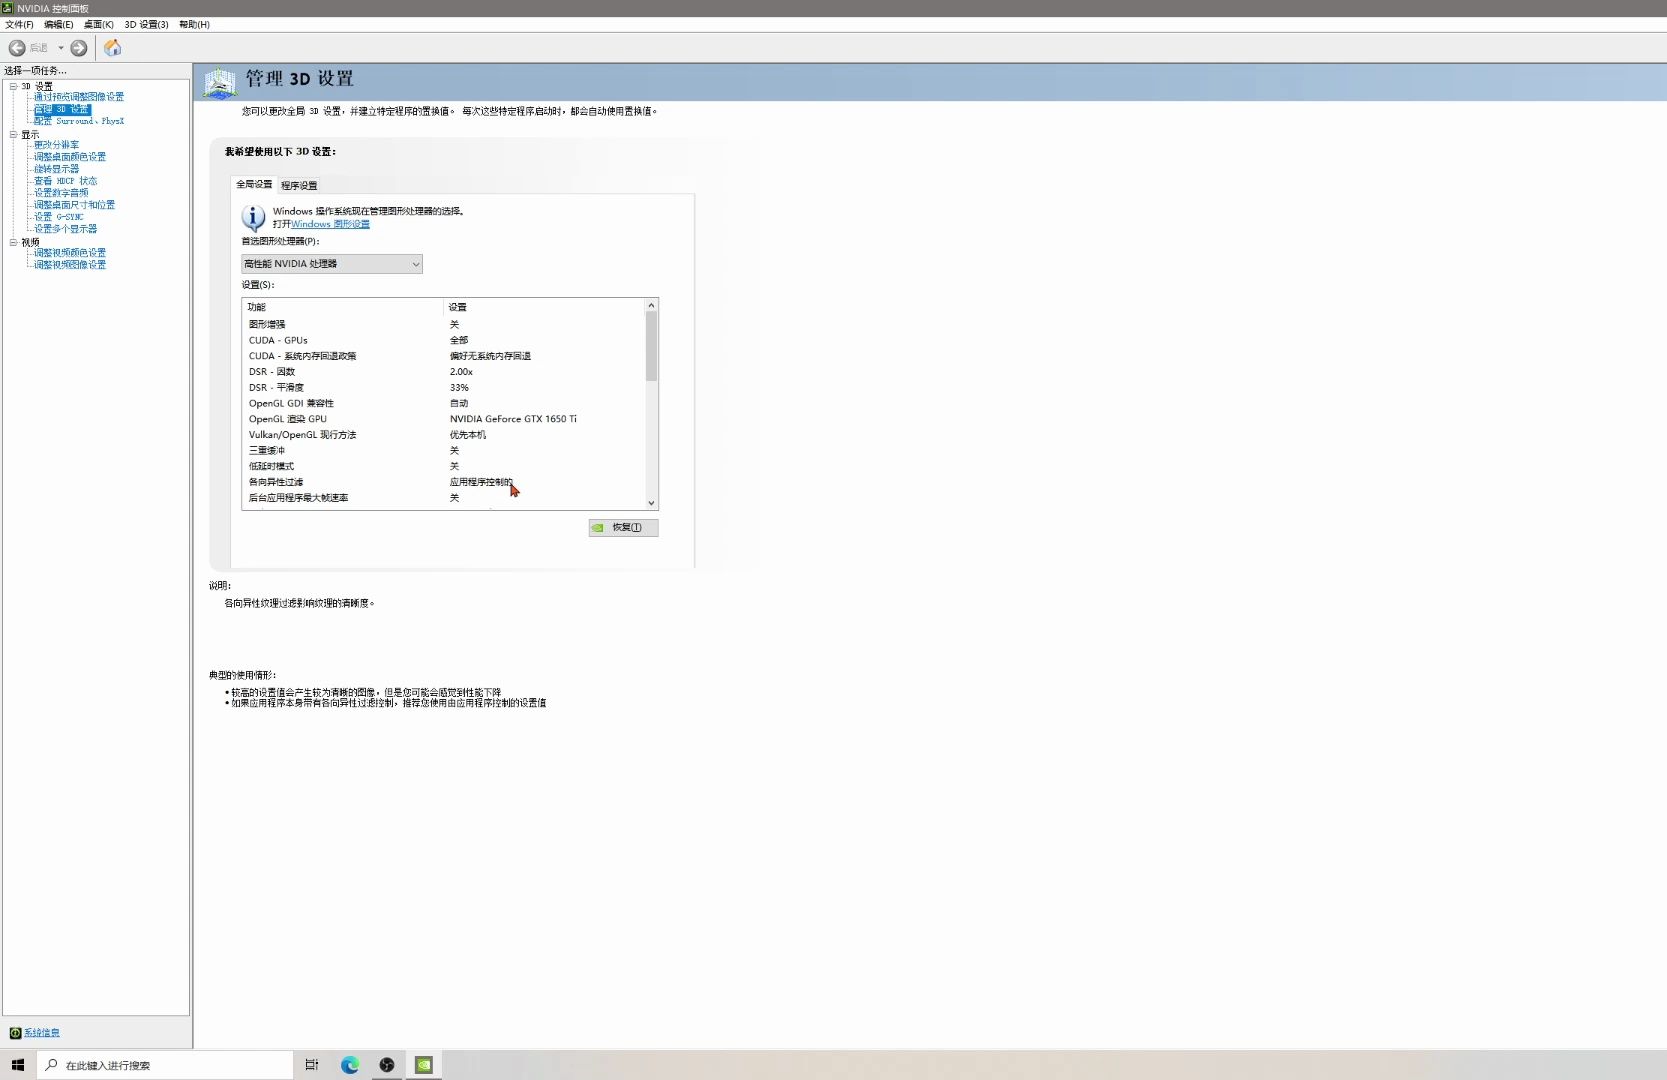Select the DSR - 平滑度 setting row

coord(444,388)
